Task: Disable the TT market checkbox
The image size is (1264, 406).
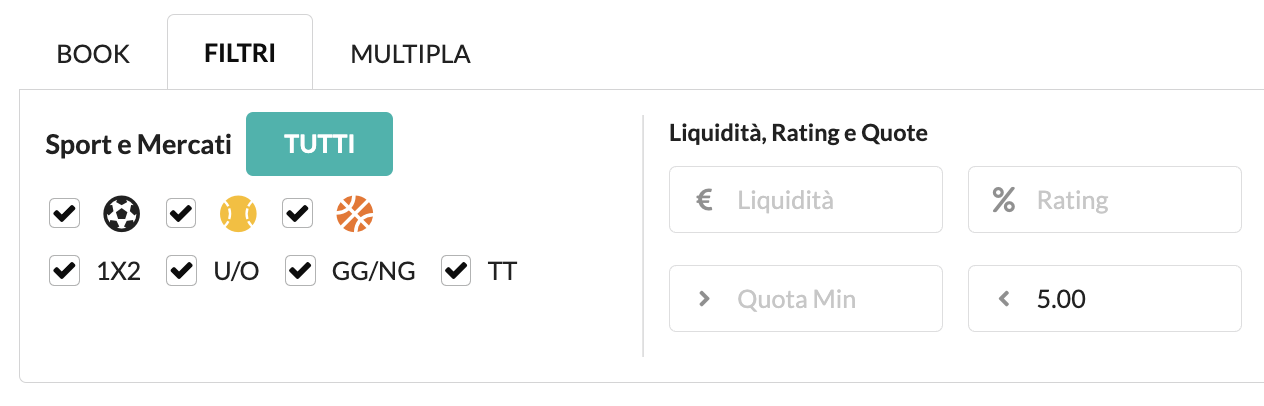Action: tap(456, 271)
